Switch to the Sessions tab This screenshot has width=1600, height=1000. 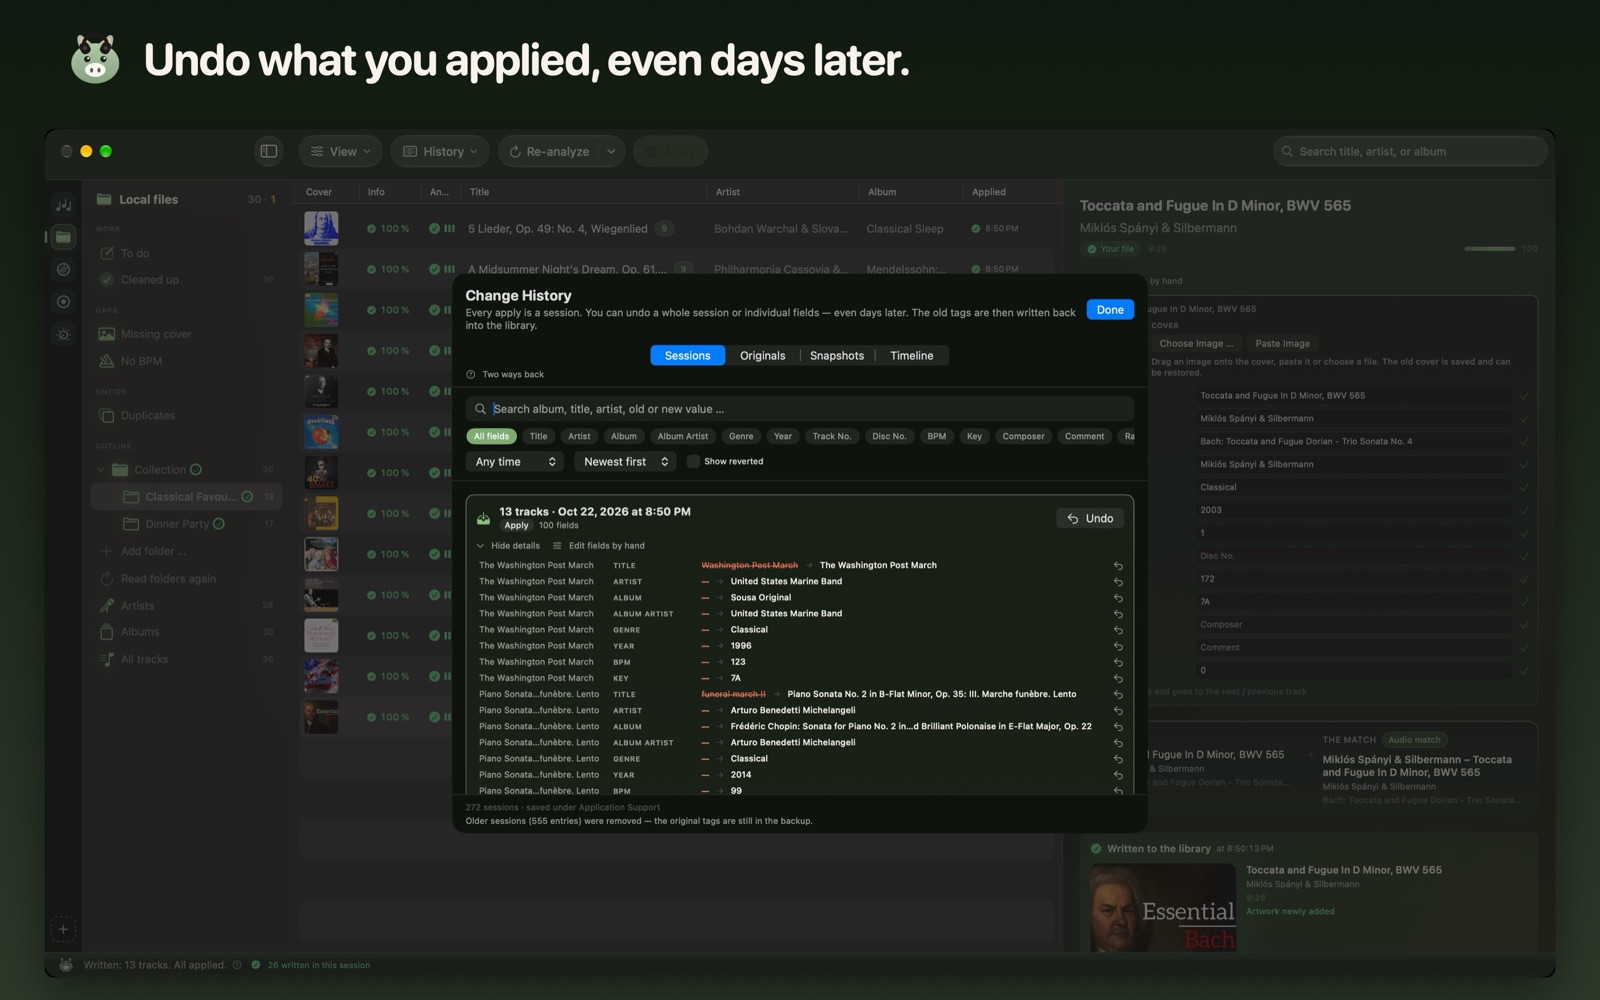688,355
